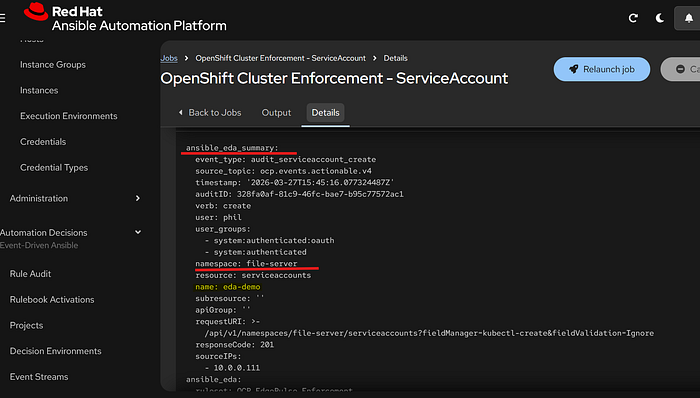The image size is (700, 398).
Task: Open Credentials in the sidebar
Action: pos(43,142)
